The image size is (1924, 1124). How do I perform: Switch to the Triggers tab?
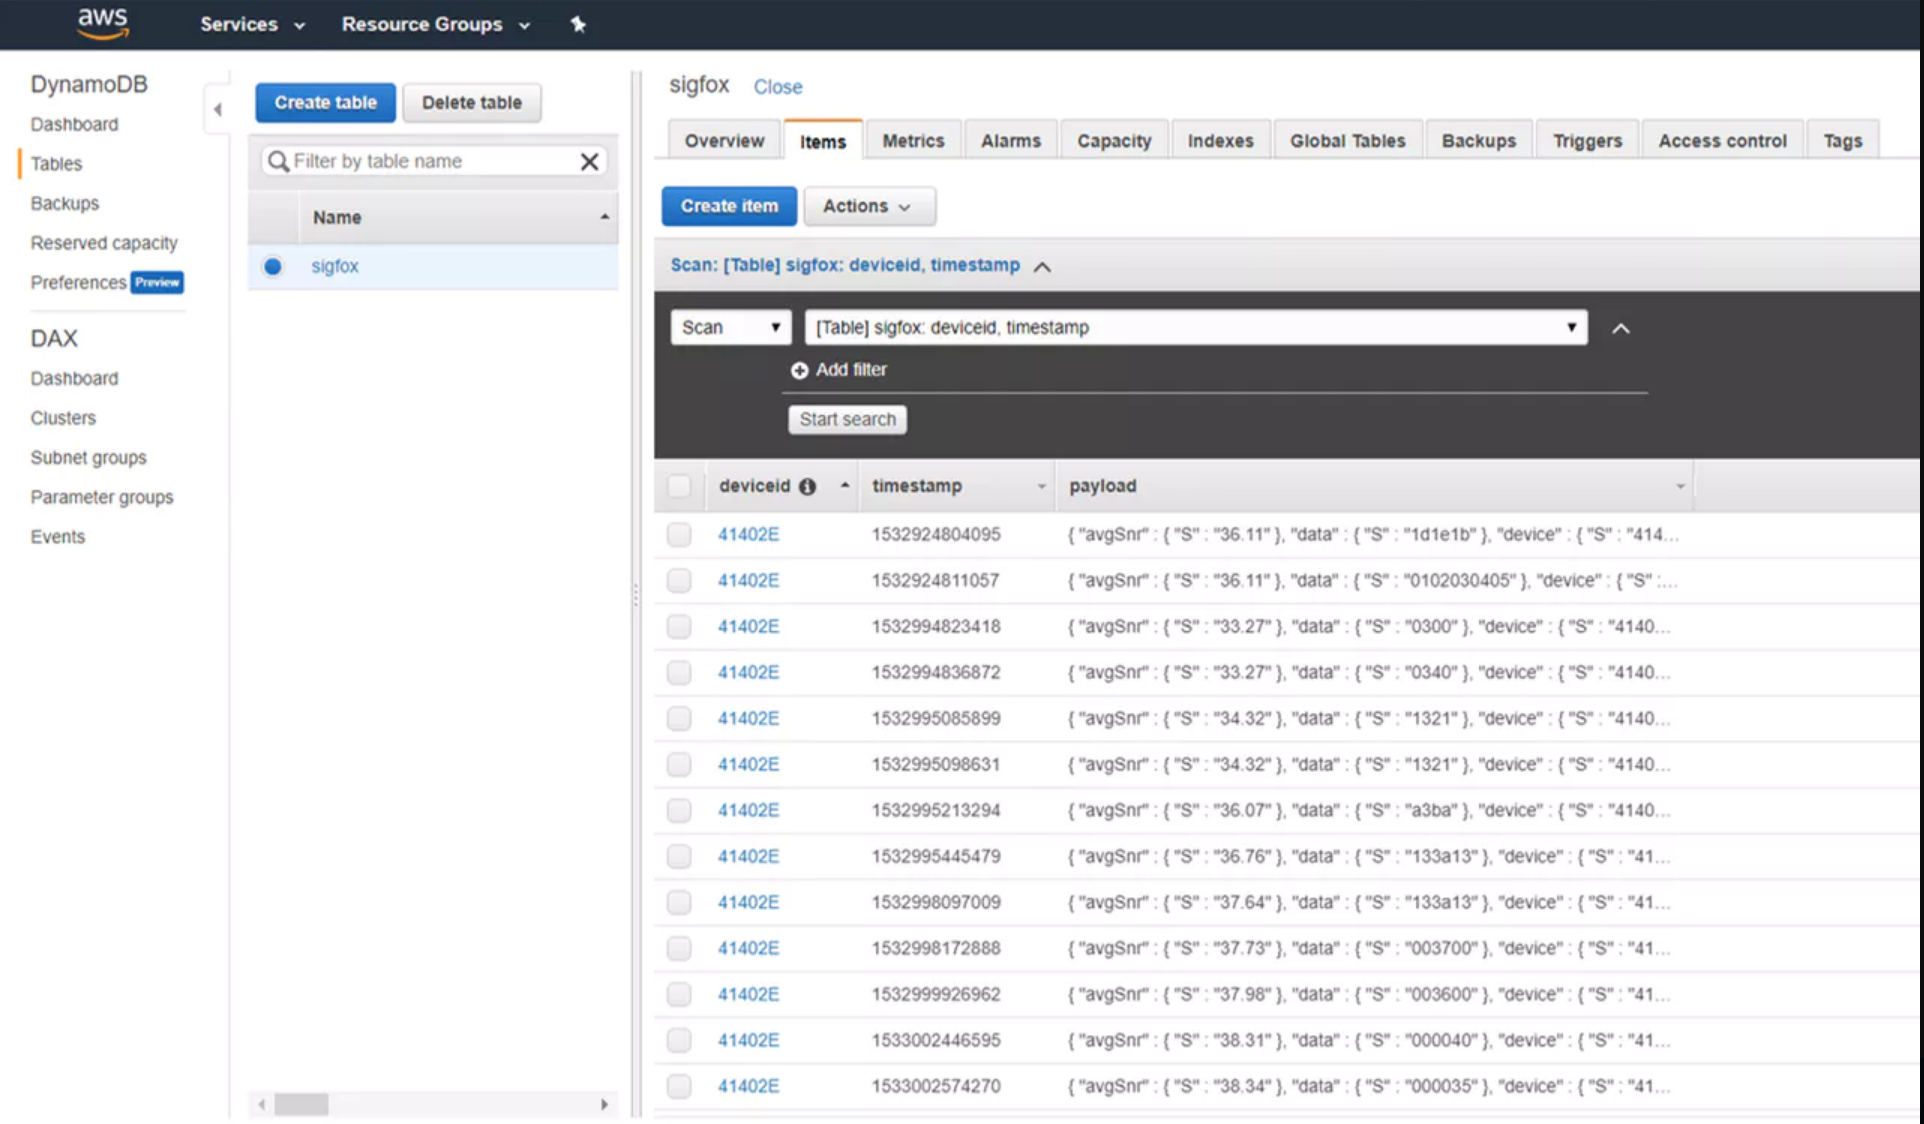click(1587, 141)
